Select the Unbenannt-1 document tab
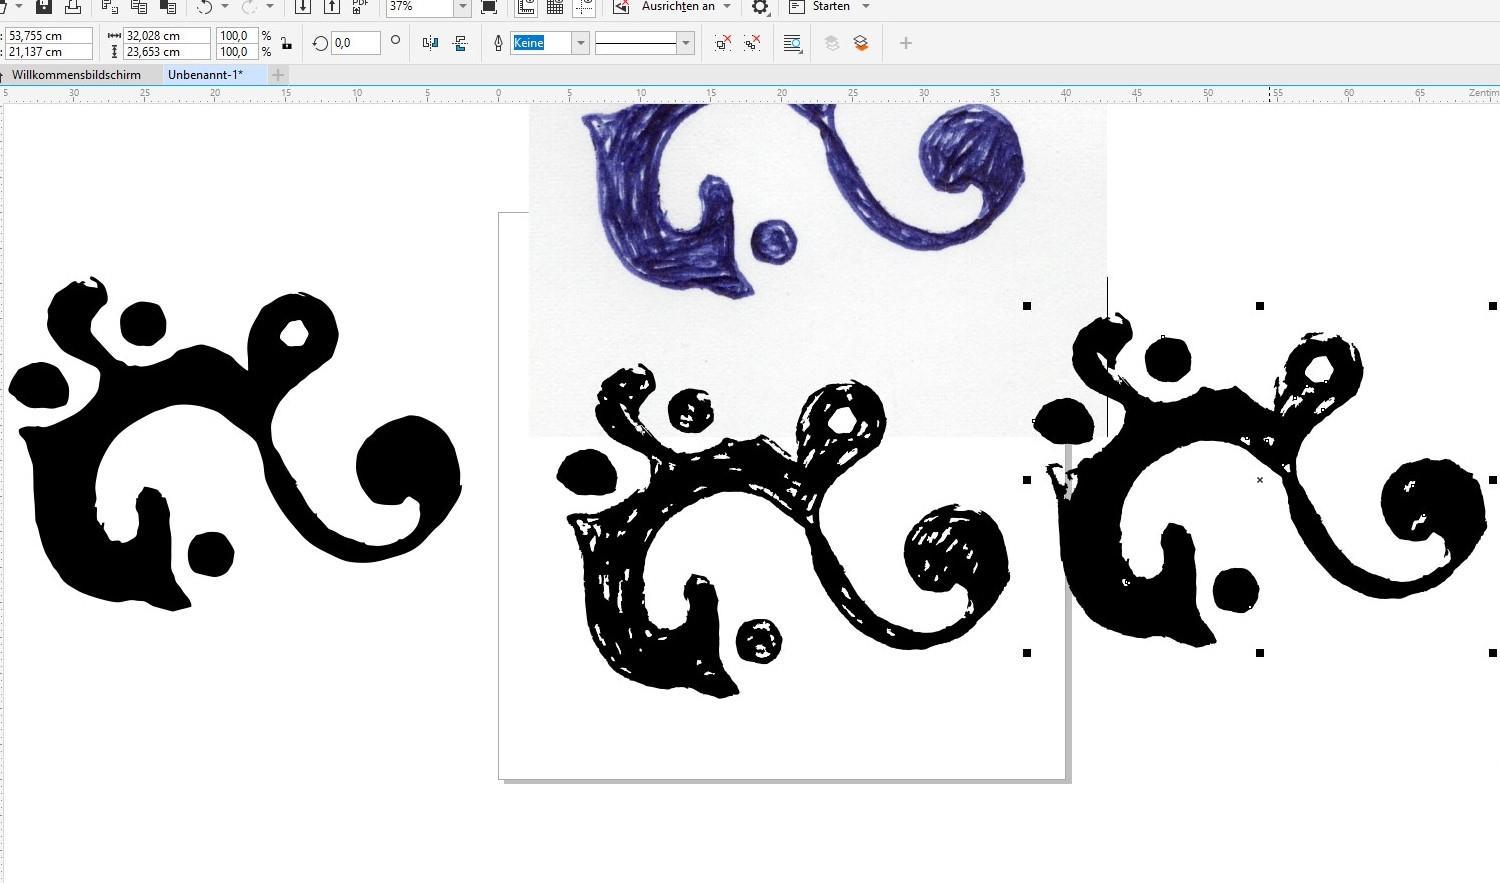The height and width of the screenshot is (883, 1500). 205,75
